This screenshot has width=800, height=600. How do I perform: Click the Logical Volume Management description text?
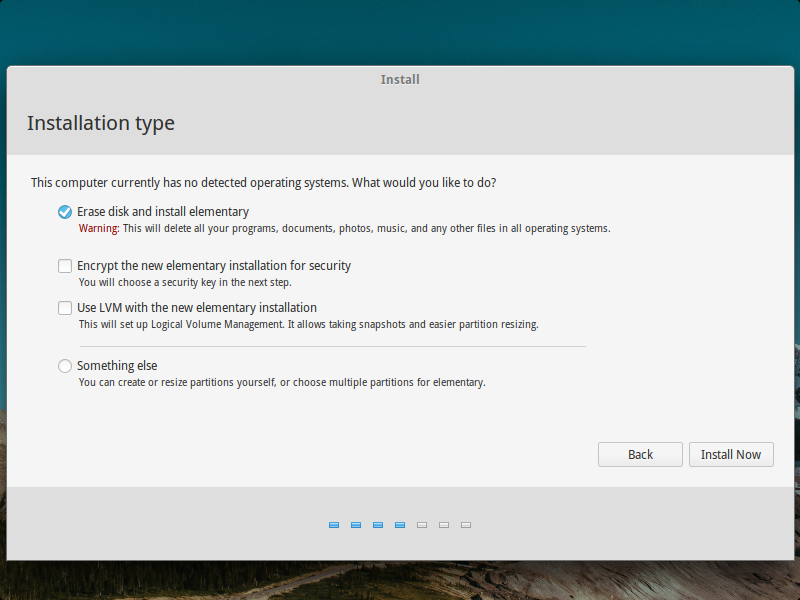309,324
